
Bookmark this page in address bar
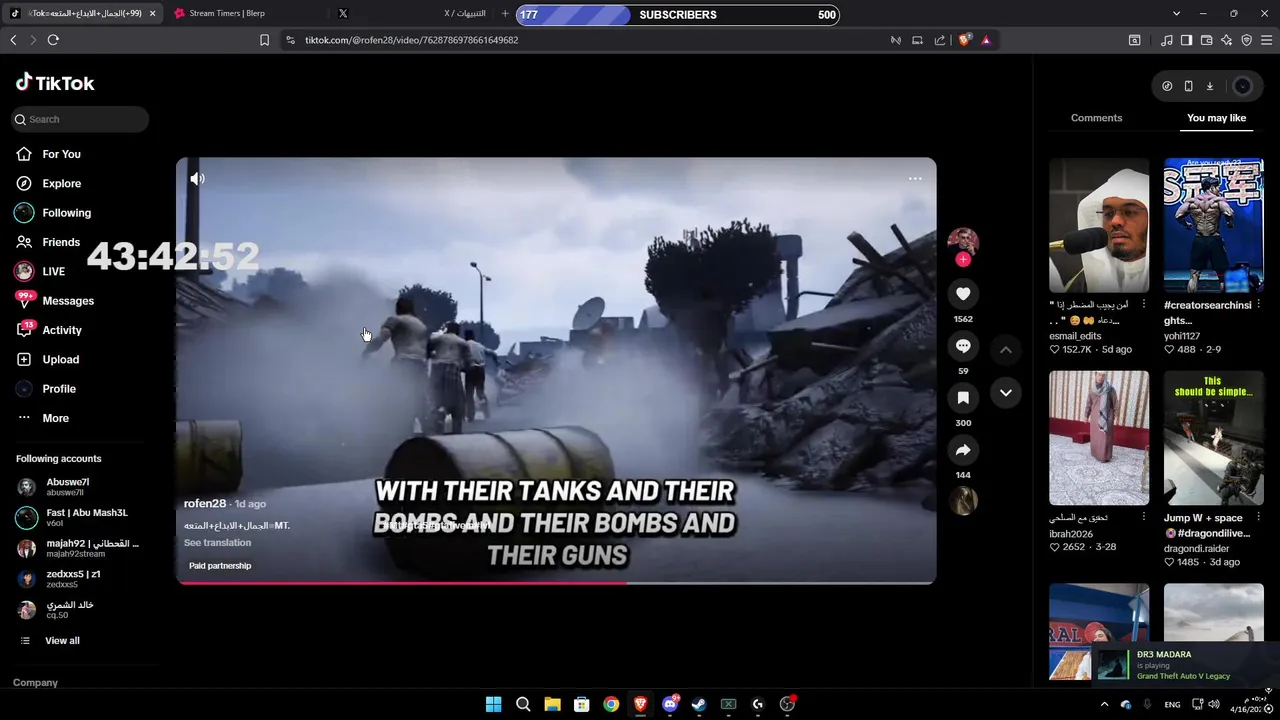pyautogui.click(x=264, y=40)
